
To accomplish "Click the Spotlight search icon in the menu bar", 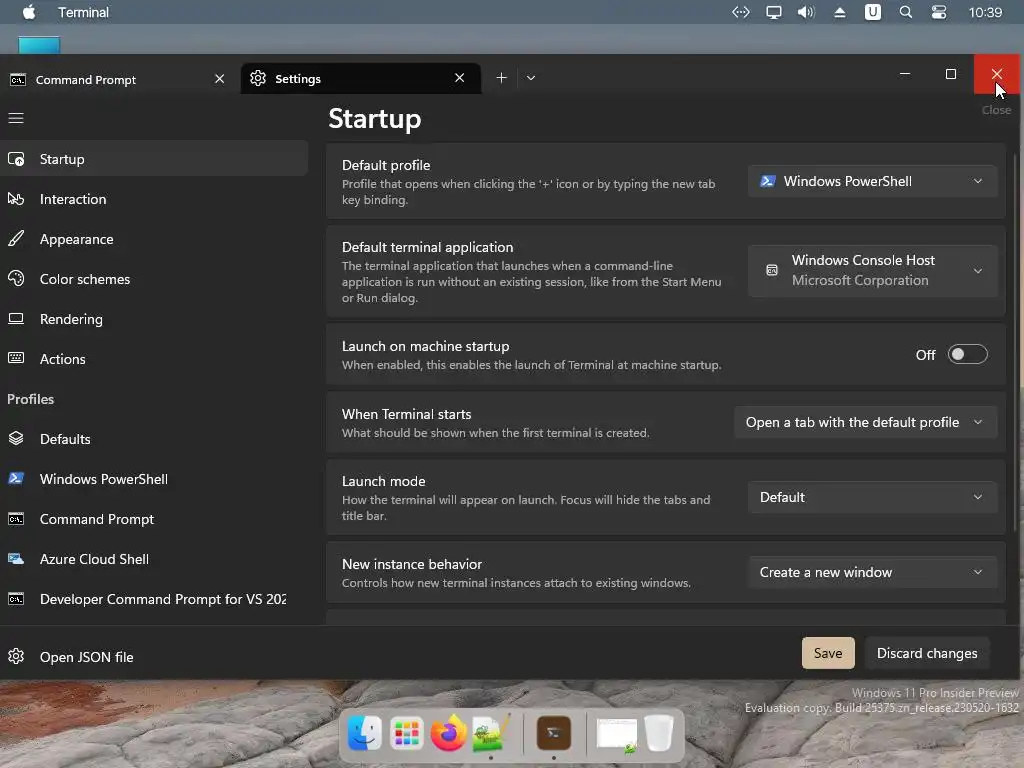I will 906,12.
